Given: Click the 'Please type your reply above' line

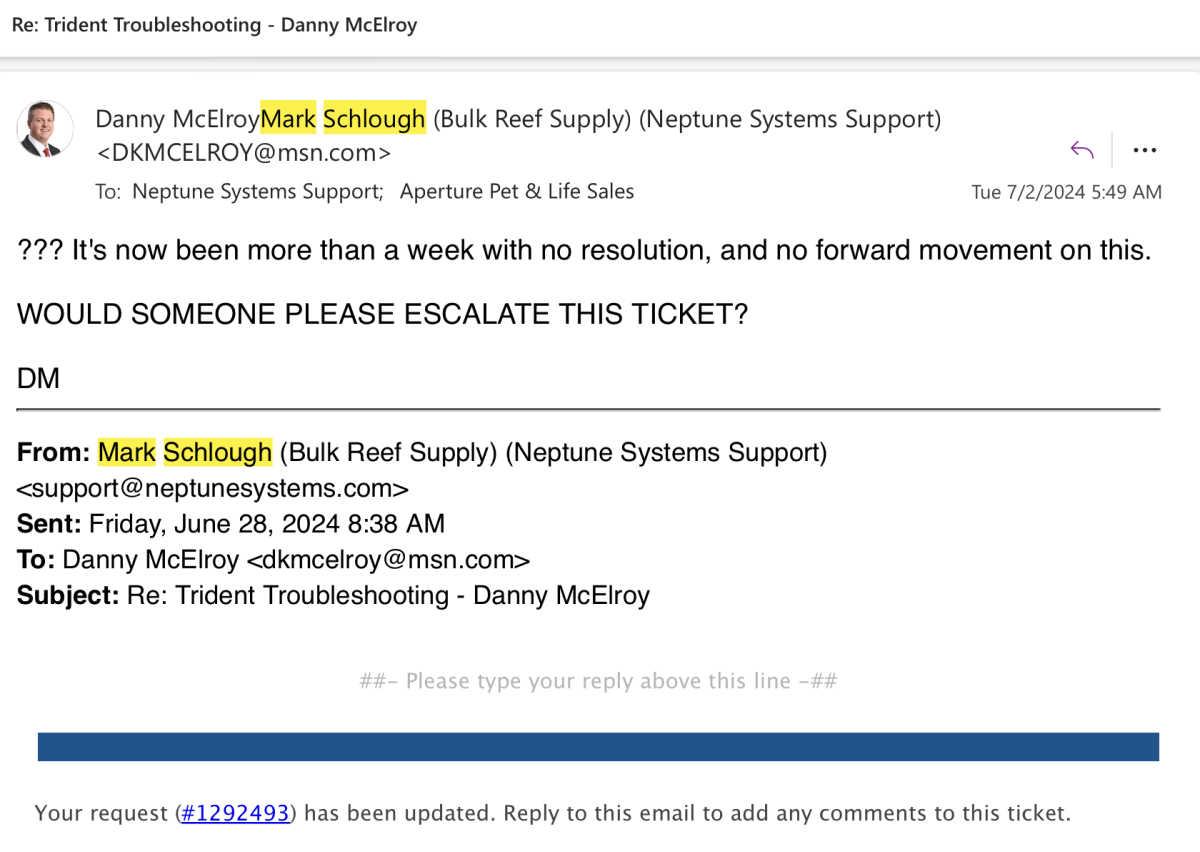Looking at the screenshot, I should click(x=598, y=682).
